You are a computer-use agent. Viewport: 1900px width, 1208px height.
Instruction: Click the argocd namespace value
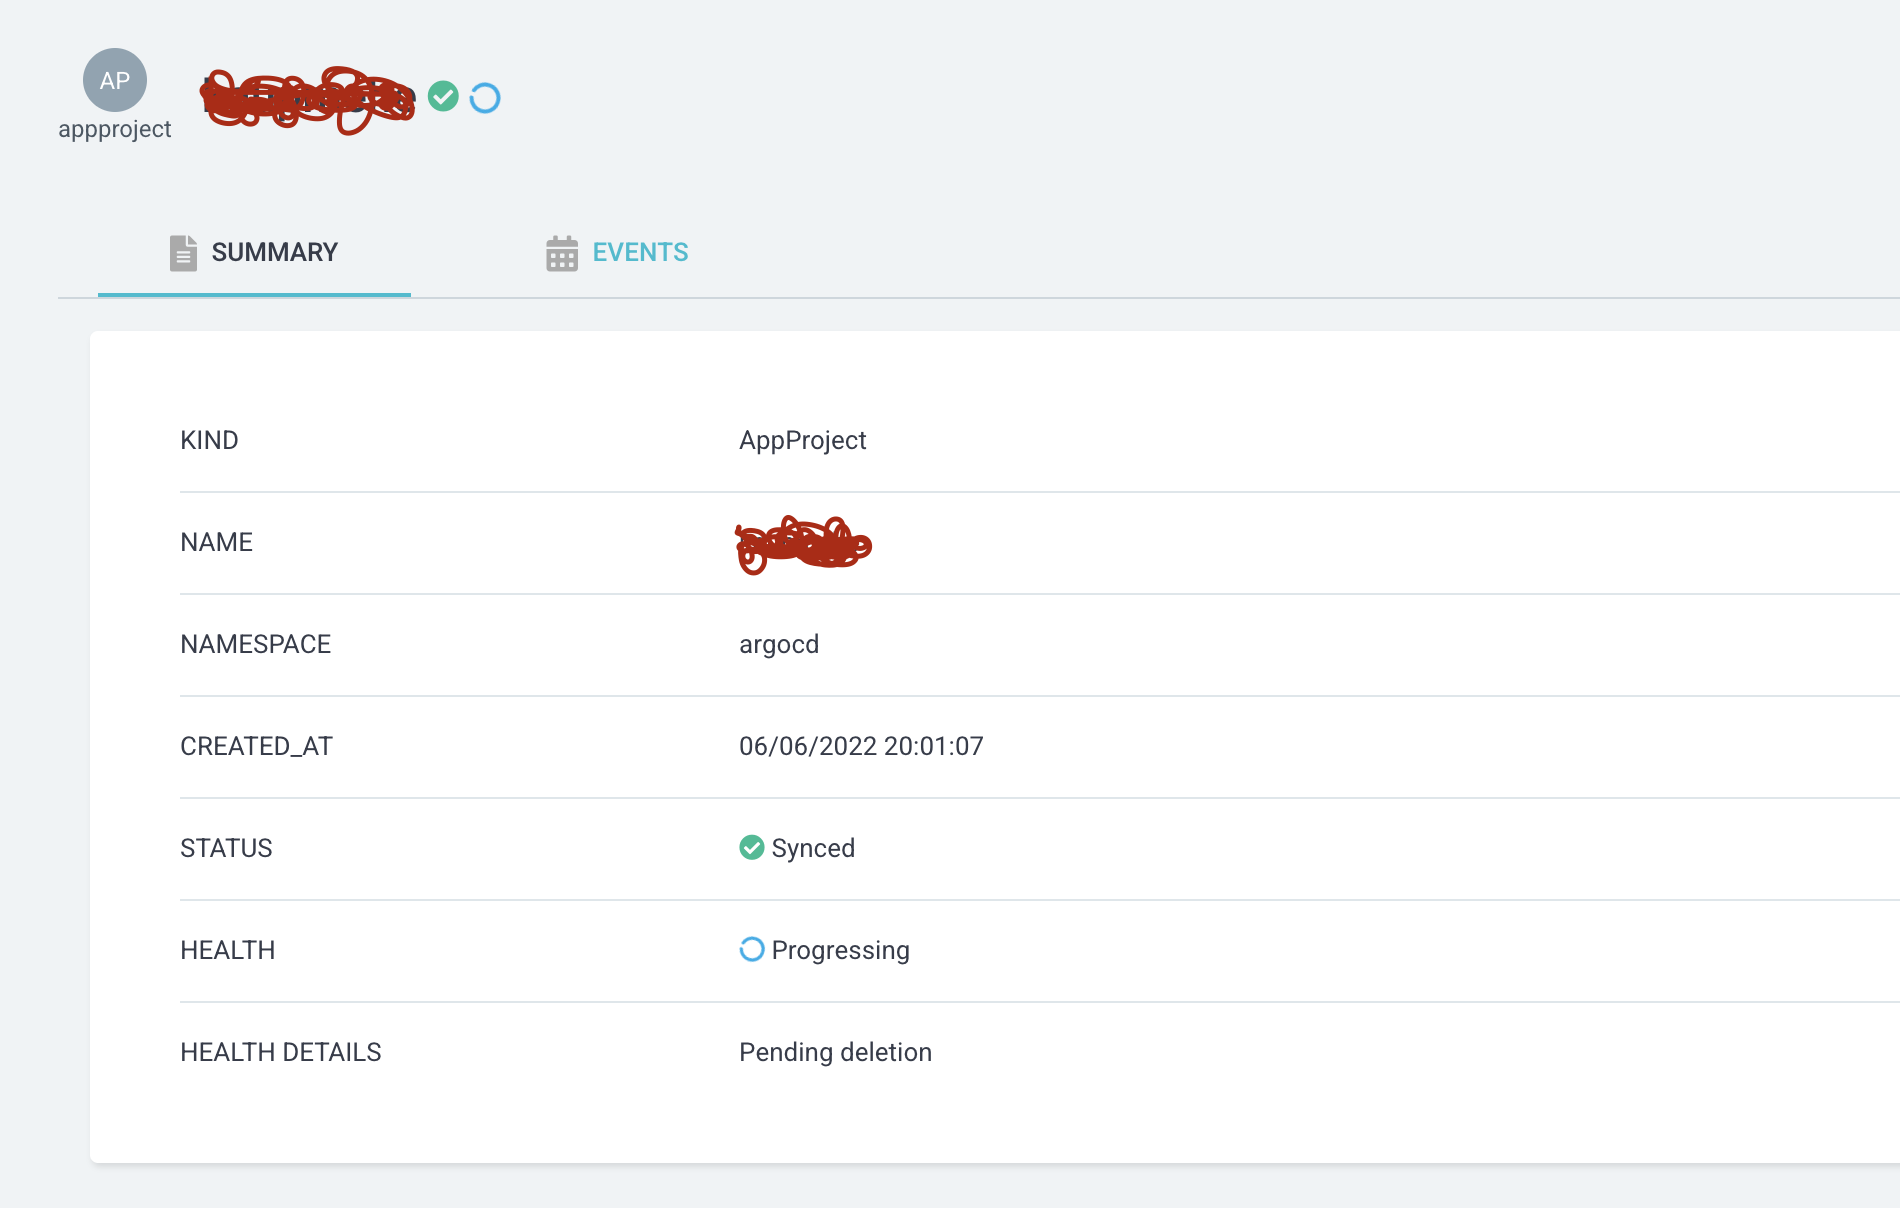(779, 644)
